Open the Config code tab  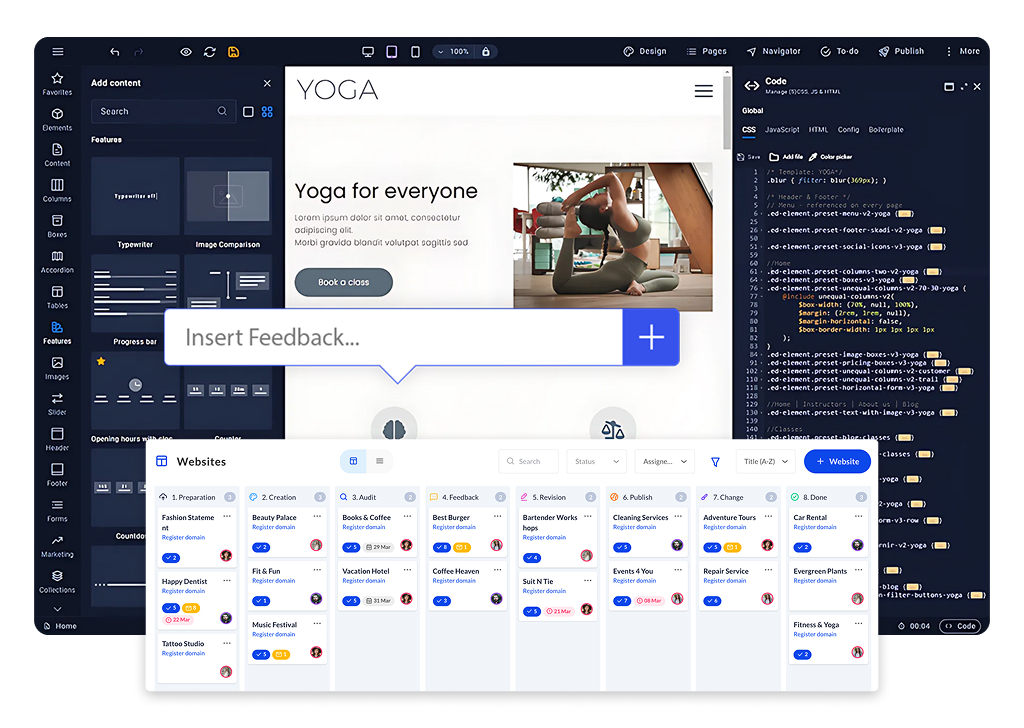coord(848,130)
